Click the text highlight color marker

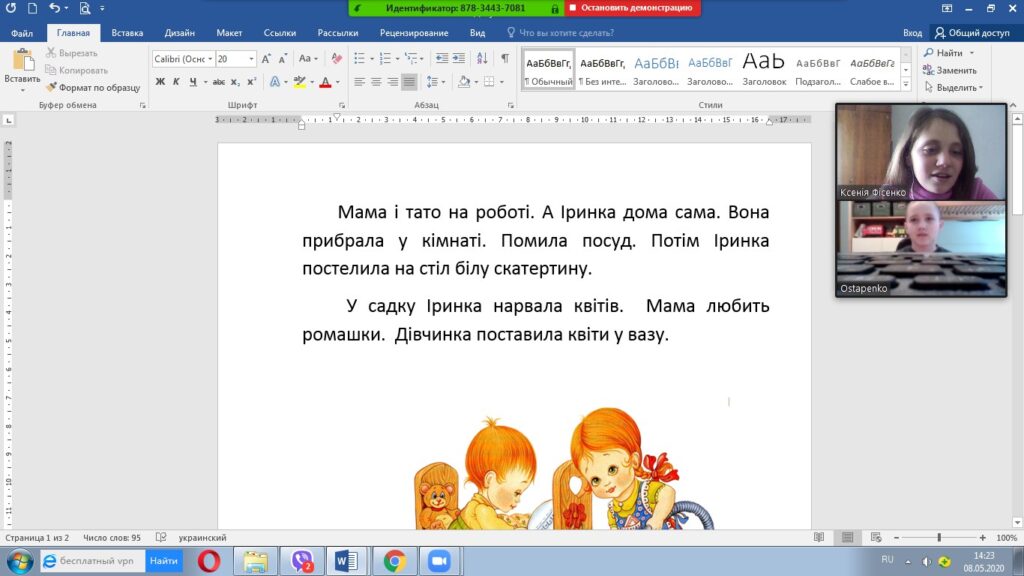(x=300, y=82)
